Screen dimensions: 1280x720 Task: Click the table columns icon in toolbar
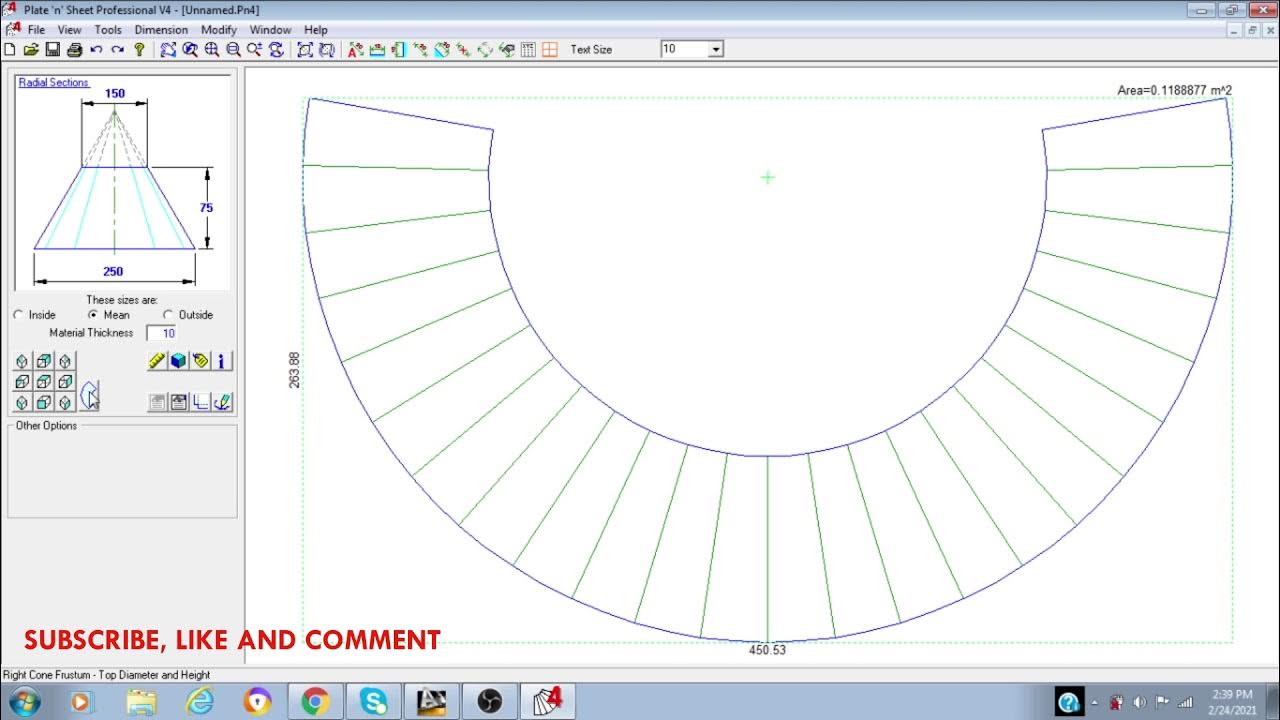click(x=528, y=49)
